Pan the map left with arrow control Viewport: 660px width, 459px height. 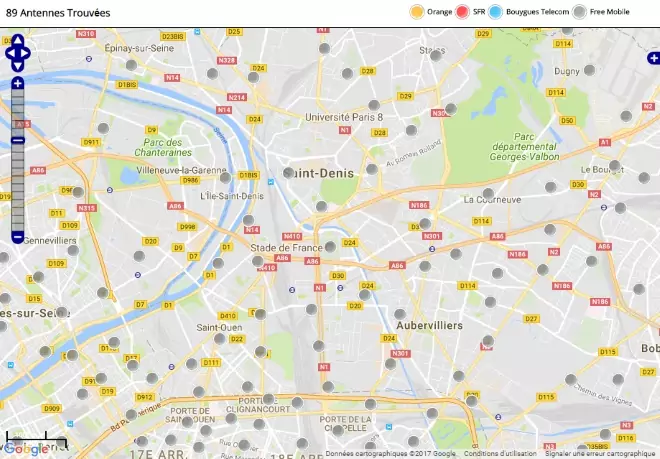click(11, 53)
